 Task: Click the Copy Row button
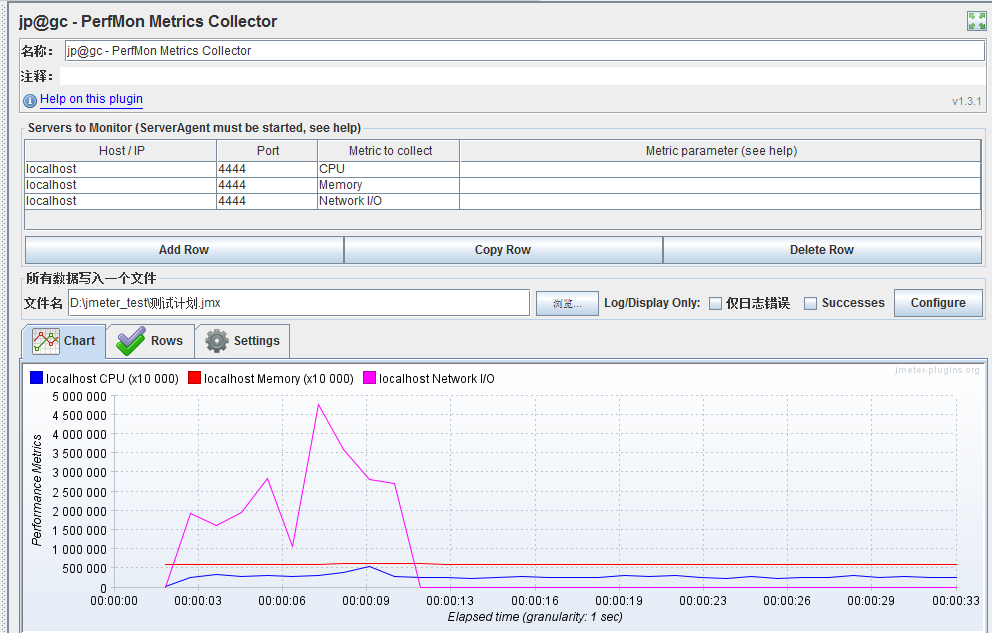503,250
